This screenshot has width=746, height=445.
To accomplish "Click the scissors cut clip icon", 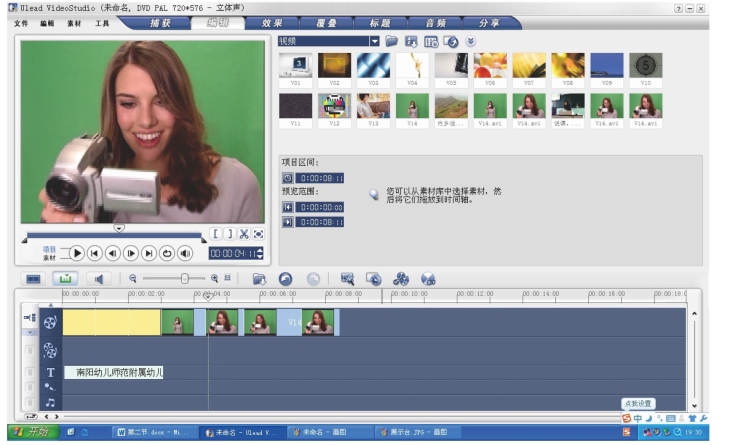I will point(243,234).
